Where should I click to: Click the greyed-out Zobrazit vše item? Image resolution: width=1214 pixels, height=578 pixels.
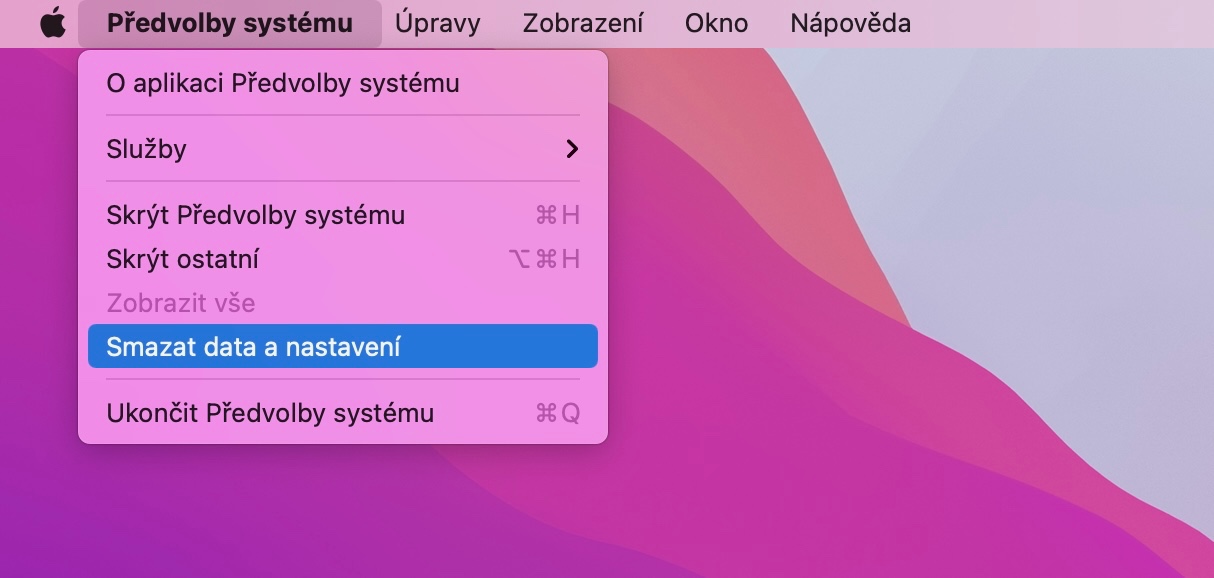[x=180, y=303]
